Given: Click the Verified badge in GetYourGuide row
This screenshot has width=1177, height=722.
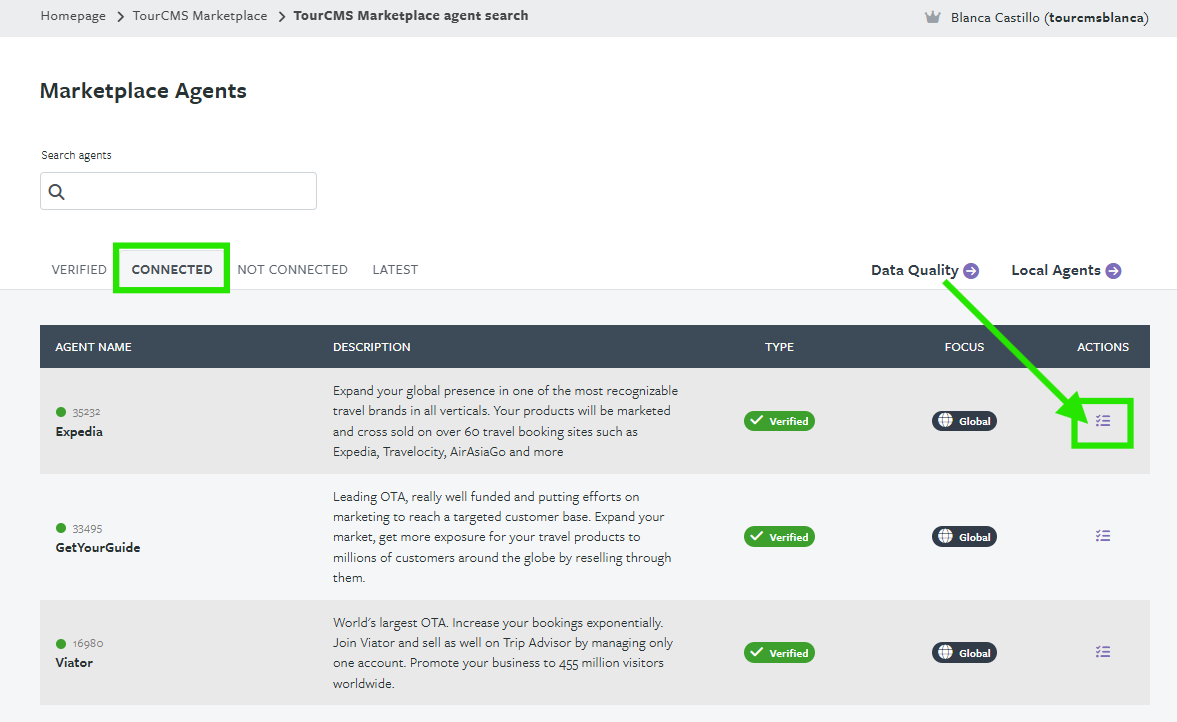Looking at the screenshot, I should point(779,537).
